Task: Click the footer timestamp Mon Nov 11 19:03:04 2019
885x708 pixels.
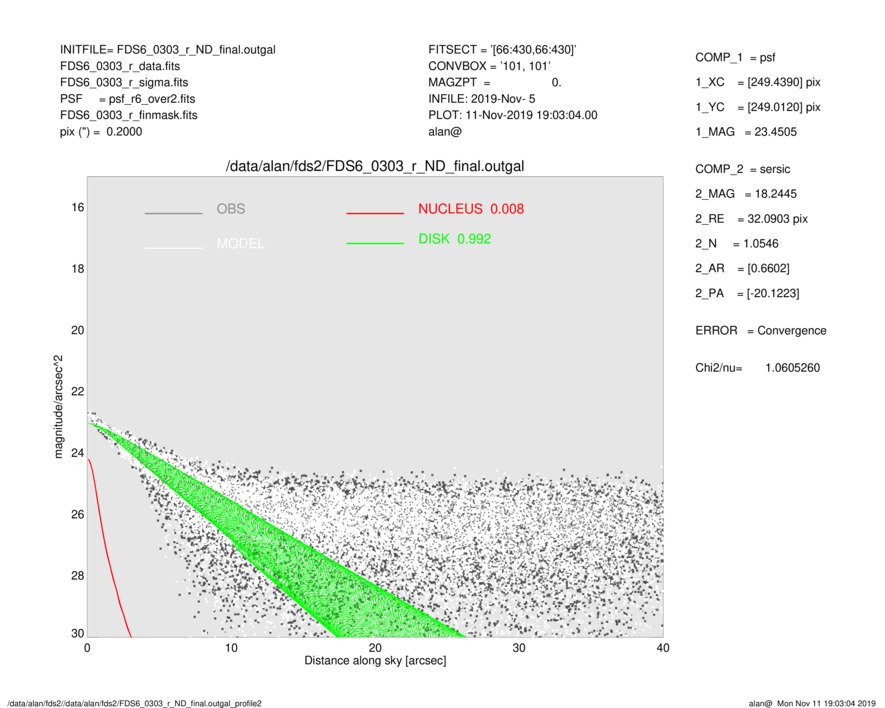Action: coord(826,703)
